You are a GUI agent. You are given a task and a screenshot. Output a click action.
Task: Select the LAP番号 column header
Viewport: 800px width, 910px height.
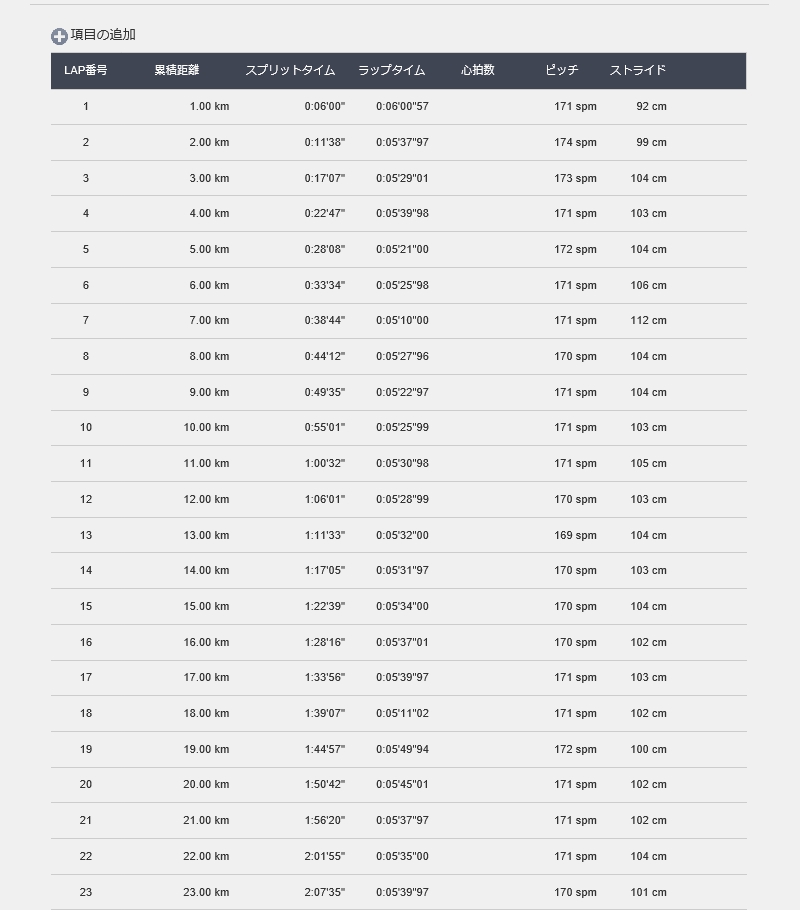[x=85, y=70]
